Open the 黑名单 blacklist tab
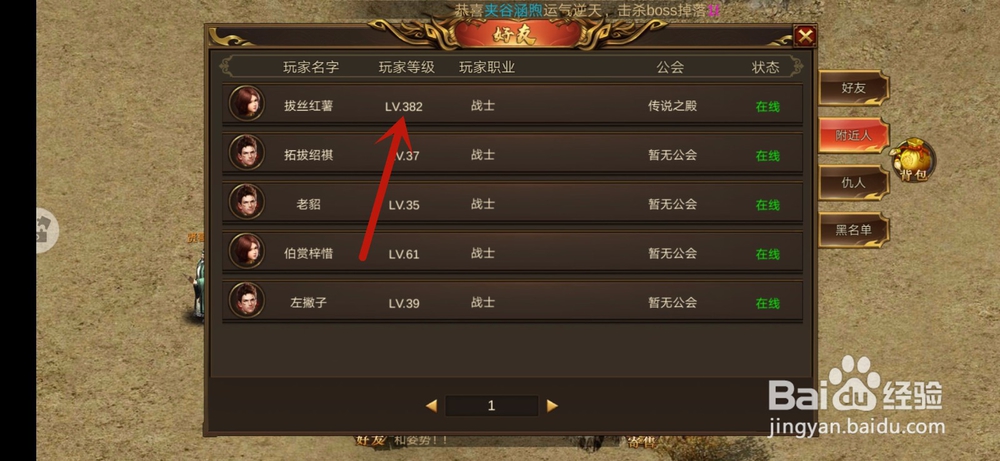The image size is (1000, 461). pos(853,230)
